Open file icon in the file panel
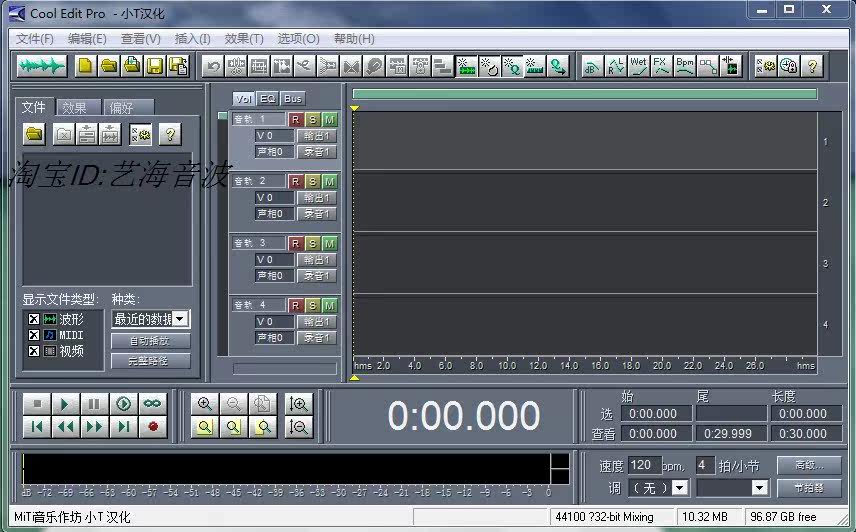 (x=34, y=134)
